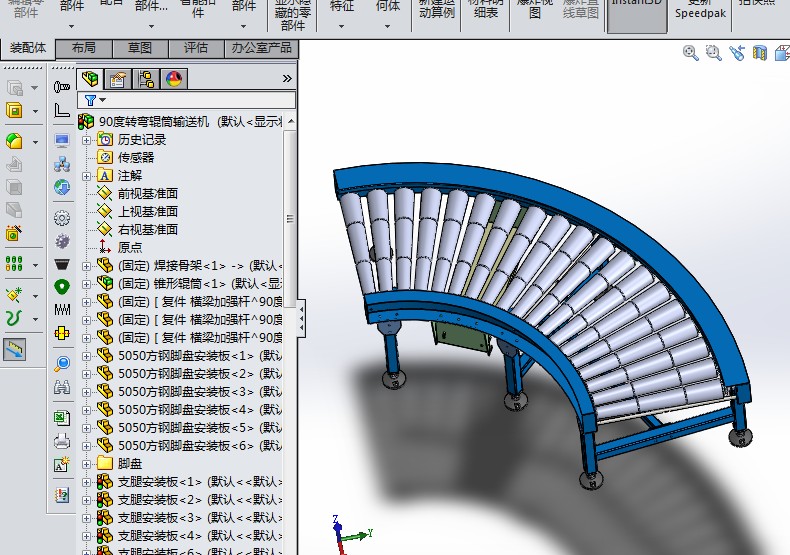This screenshot has height=555, width=790.
Task: Open dropdown arrow beside the linear pattern icon
Action: 35,264
